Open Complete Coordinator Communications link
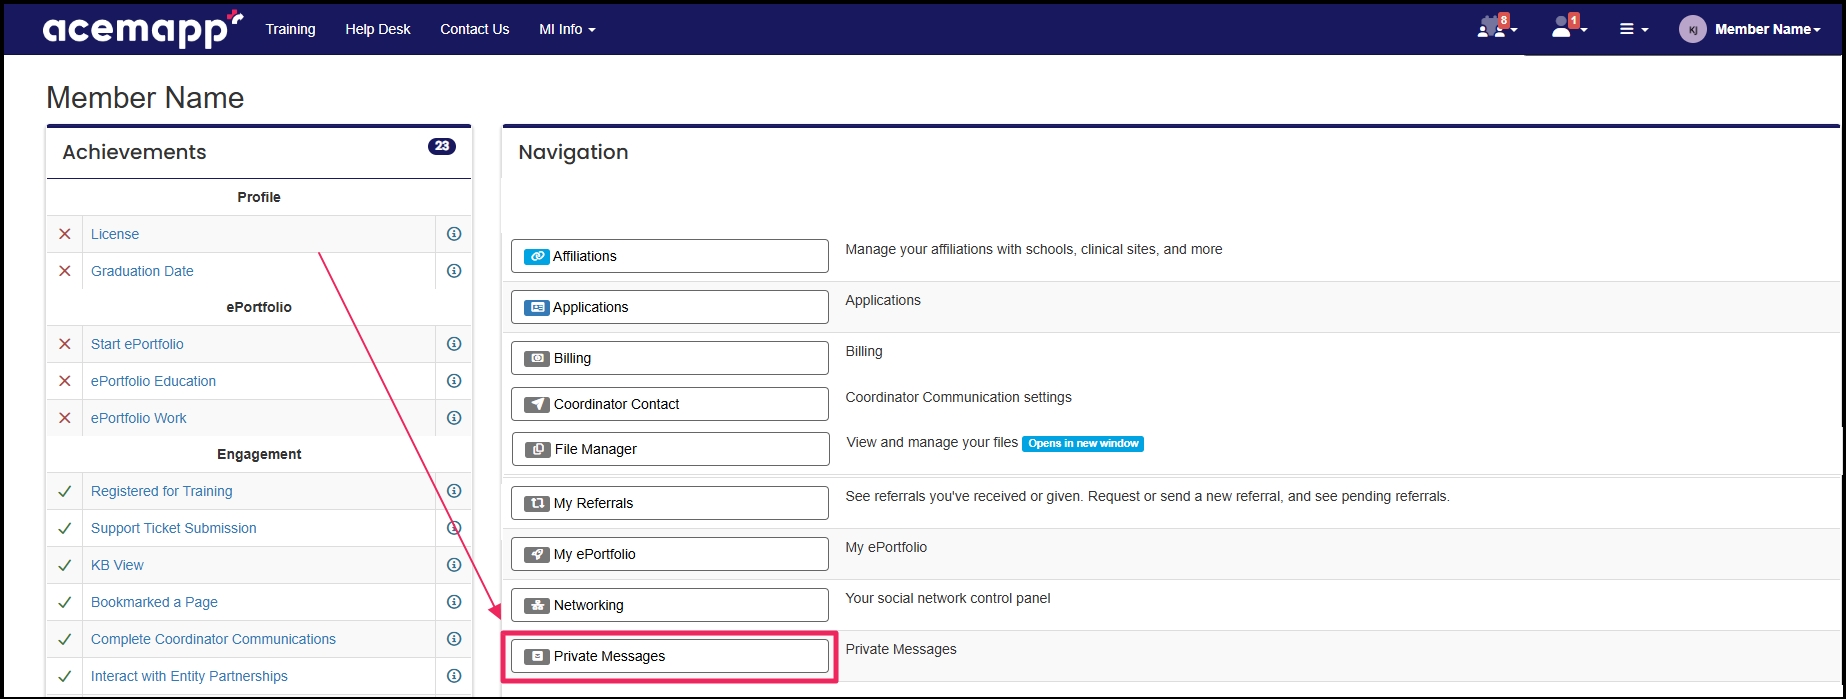Image resolution: width=1846 pixels, height=699 pixels. tap(213, 639)
